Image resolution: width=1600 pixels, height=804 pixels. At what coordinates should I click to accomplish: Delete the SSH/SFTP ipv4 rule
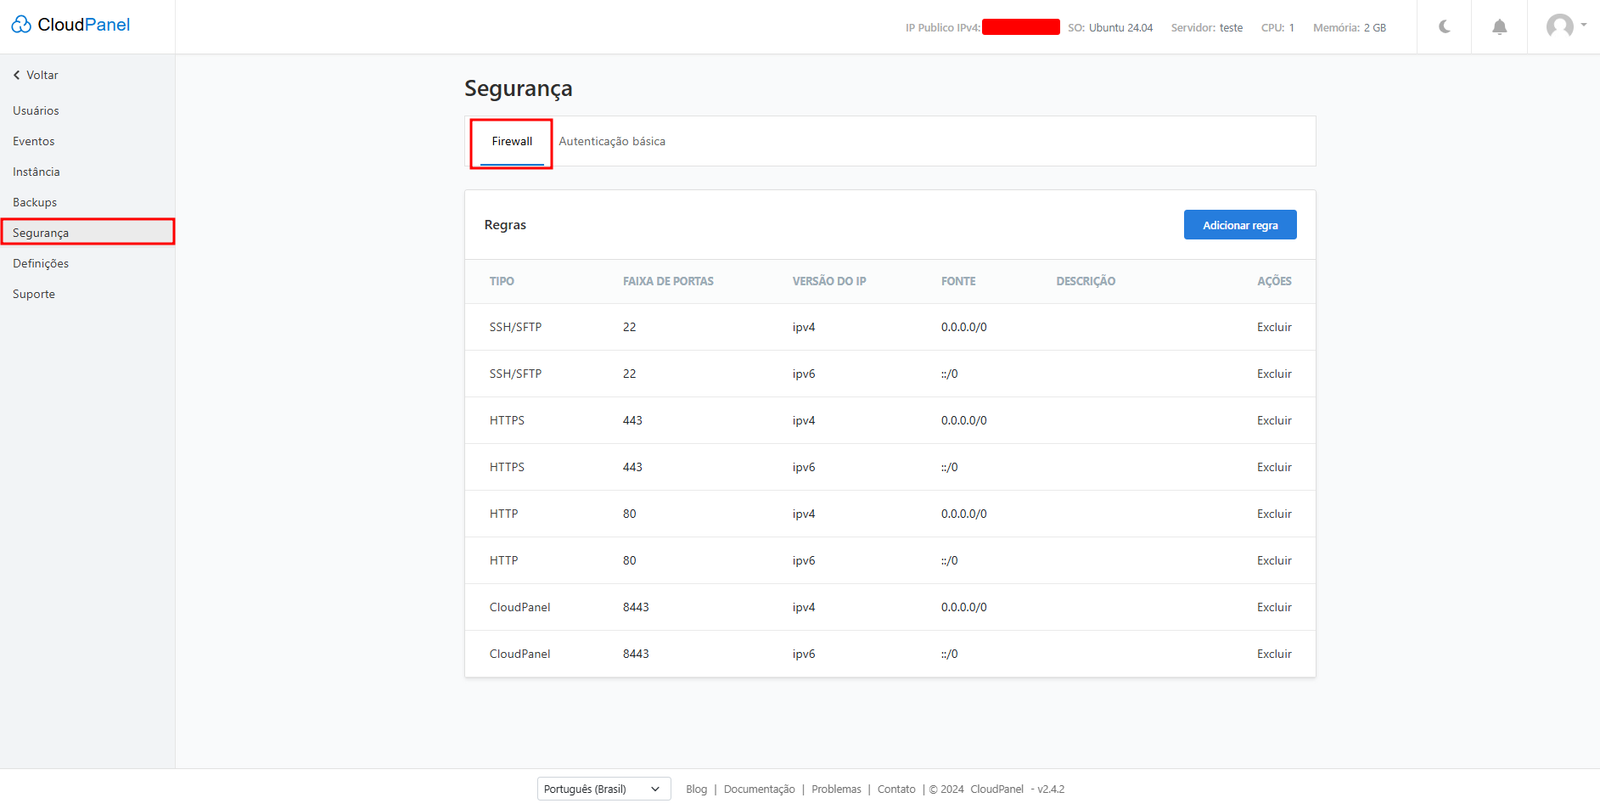[1273, 327]
